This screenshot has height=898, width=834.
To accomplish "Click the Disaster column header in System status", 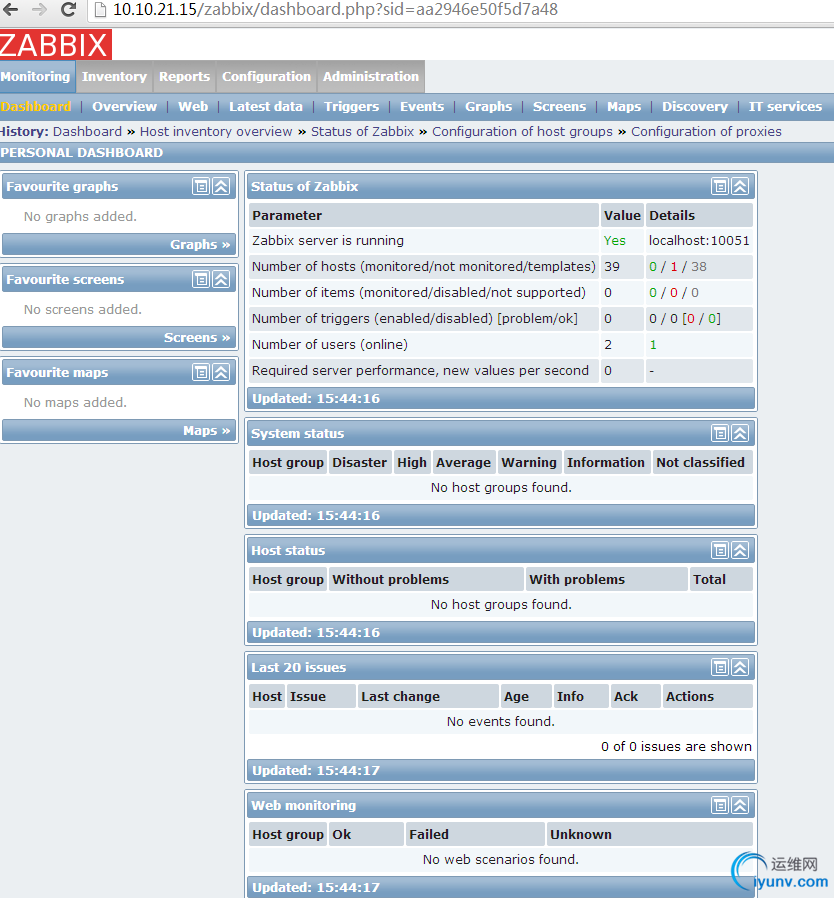I will [360, 462].
